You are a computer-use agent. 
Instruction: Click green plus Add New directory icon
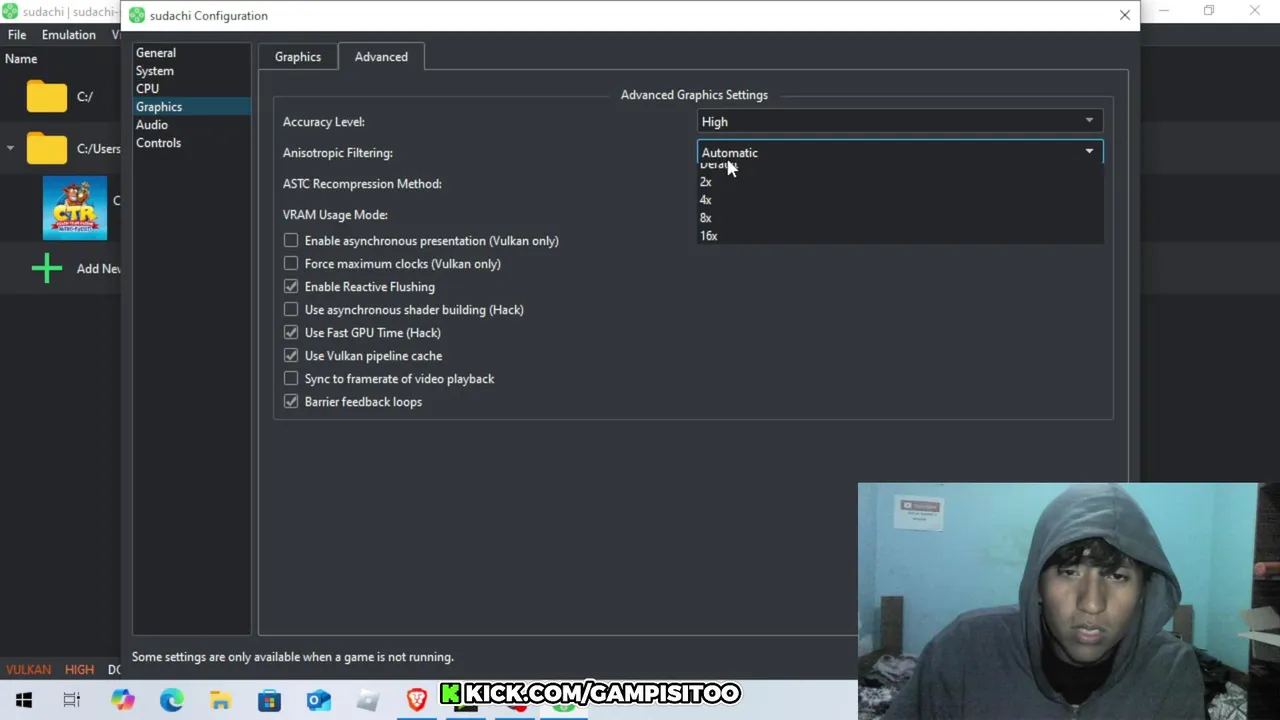[x=47, y=268]
